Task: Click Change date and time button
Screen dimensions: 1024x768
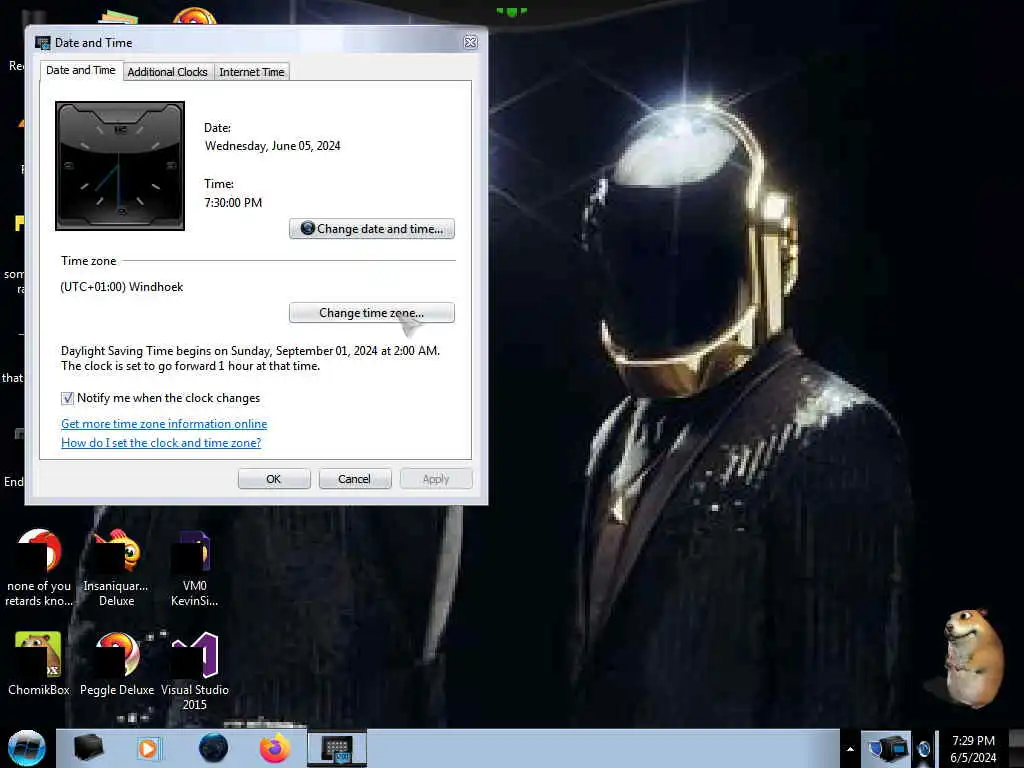Action: coord(372,229)
